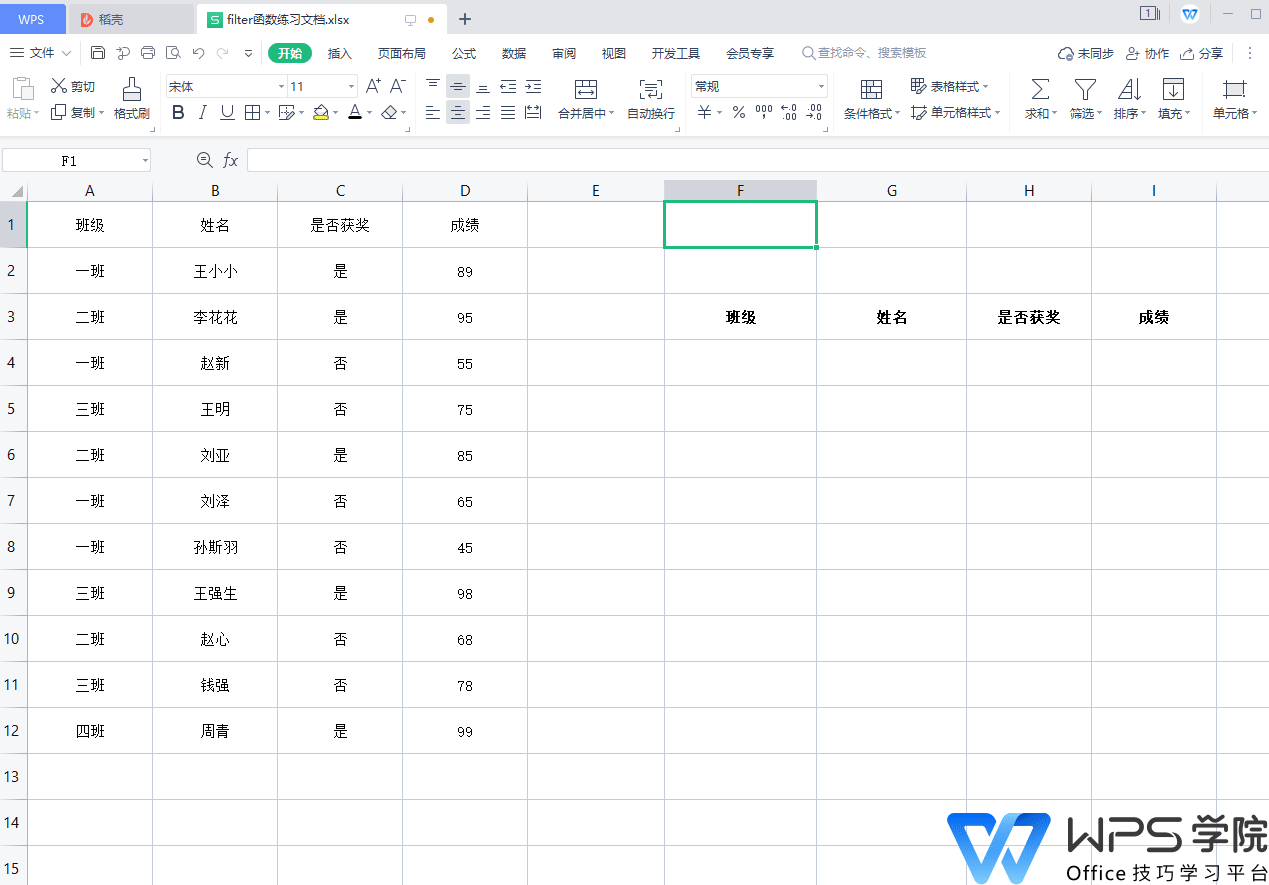The height and width of the screenshot is (885, 1269).
Task: Open the 常规 number format dropdown
Action: coord(821,87)
